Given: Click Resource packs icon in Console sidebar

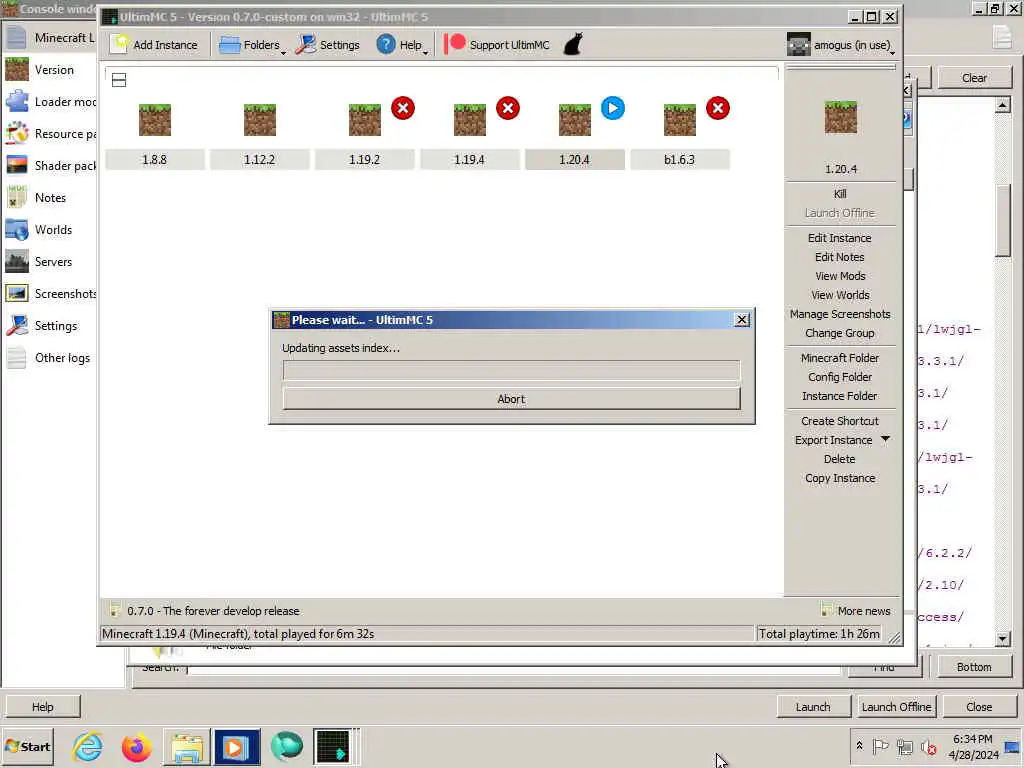Looking at the screenshot, I should click(17, 134).
